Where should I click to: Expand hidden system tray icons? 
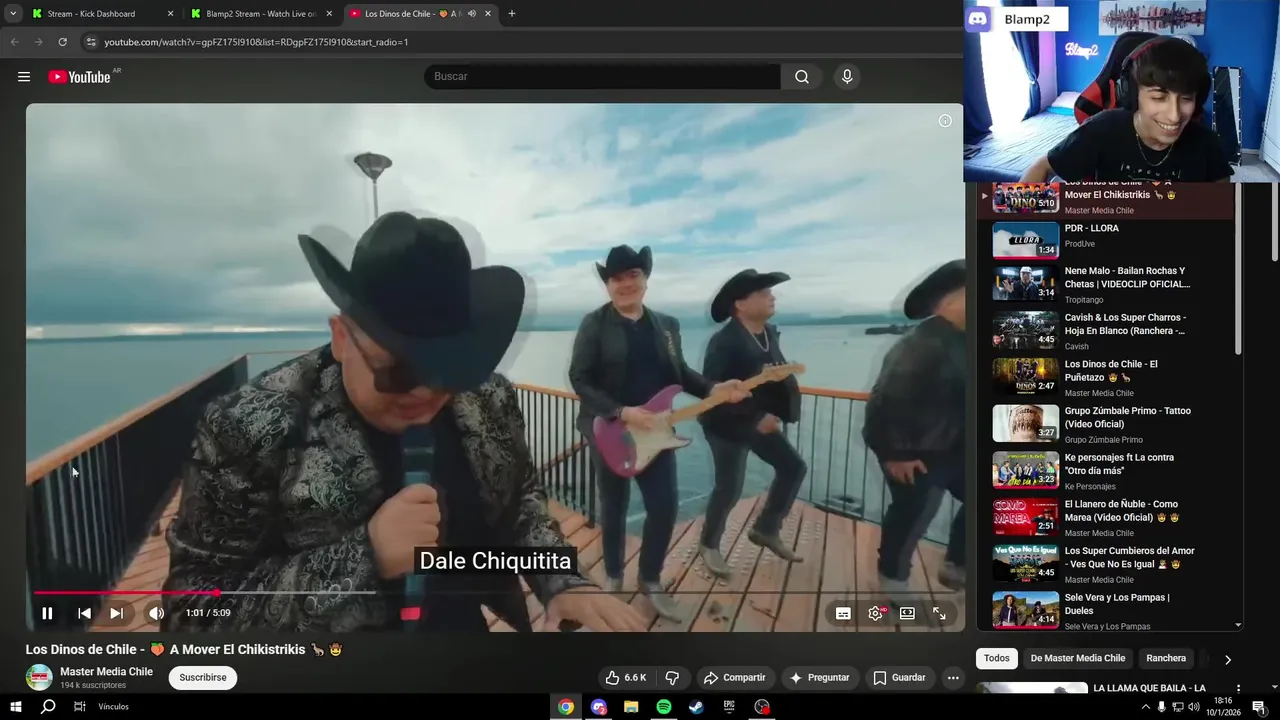pyautogui.click(x=1145, y=707)
